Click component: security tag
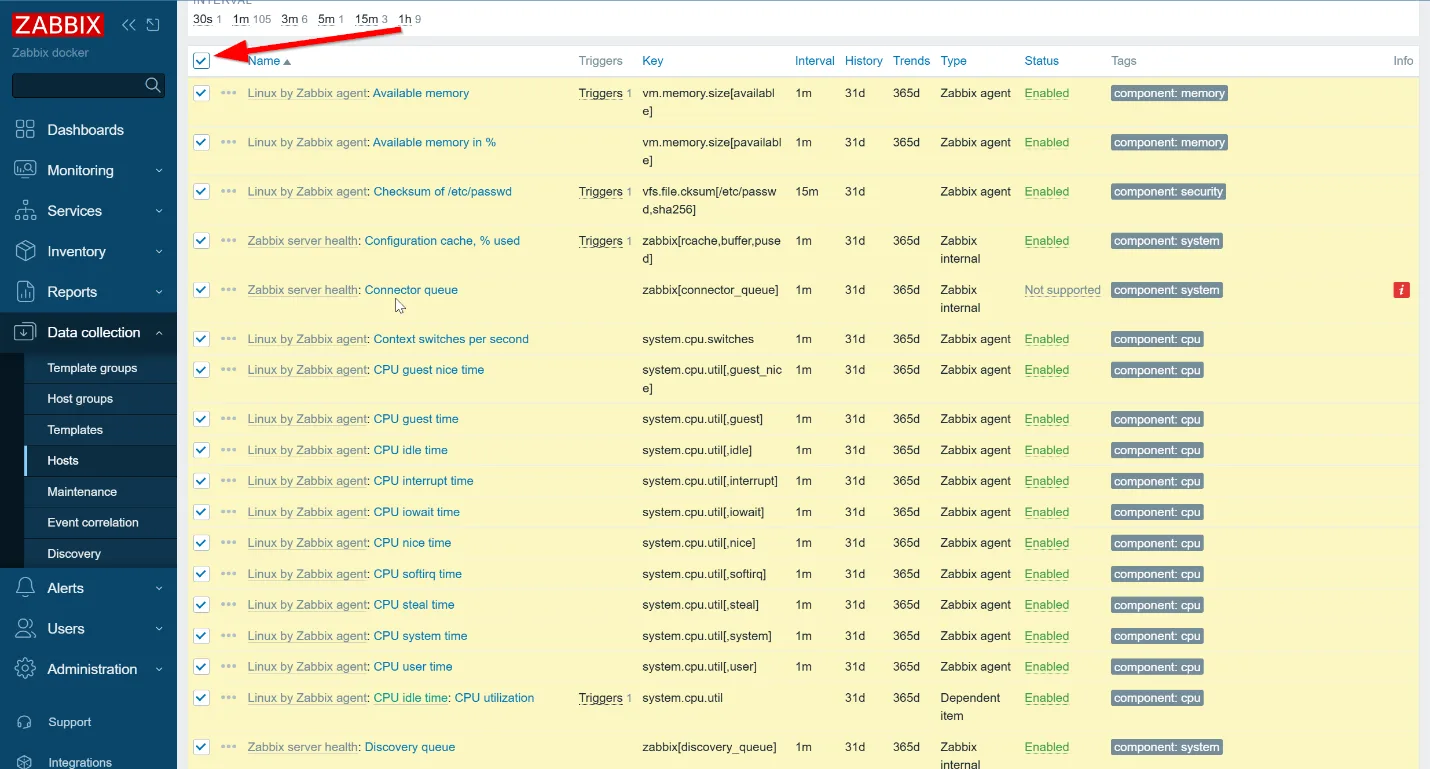Image resolution: width=1430 pixels, height=769 pixels. 1168,191
